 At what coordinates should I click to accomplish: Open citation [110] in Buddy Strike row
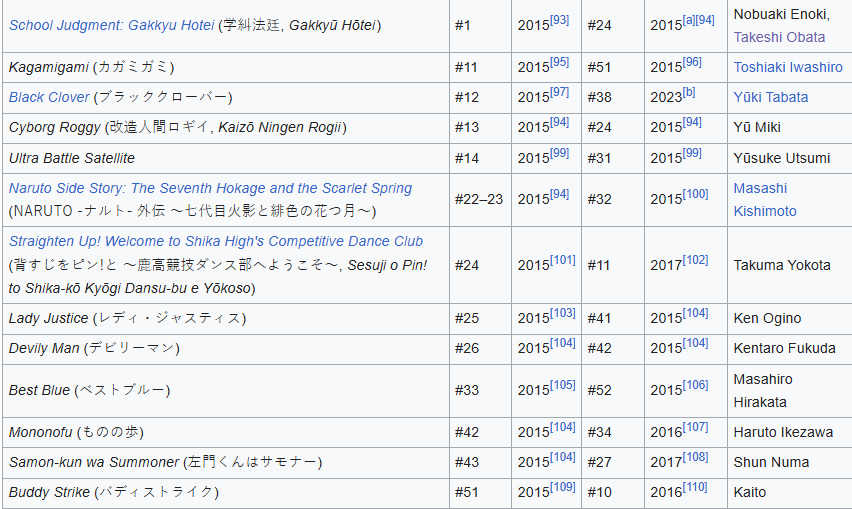point(695,487)
